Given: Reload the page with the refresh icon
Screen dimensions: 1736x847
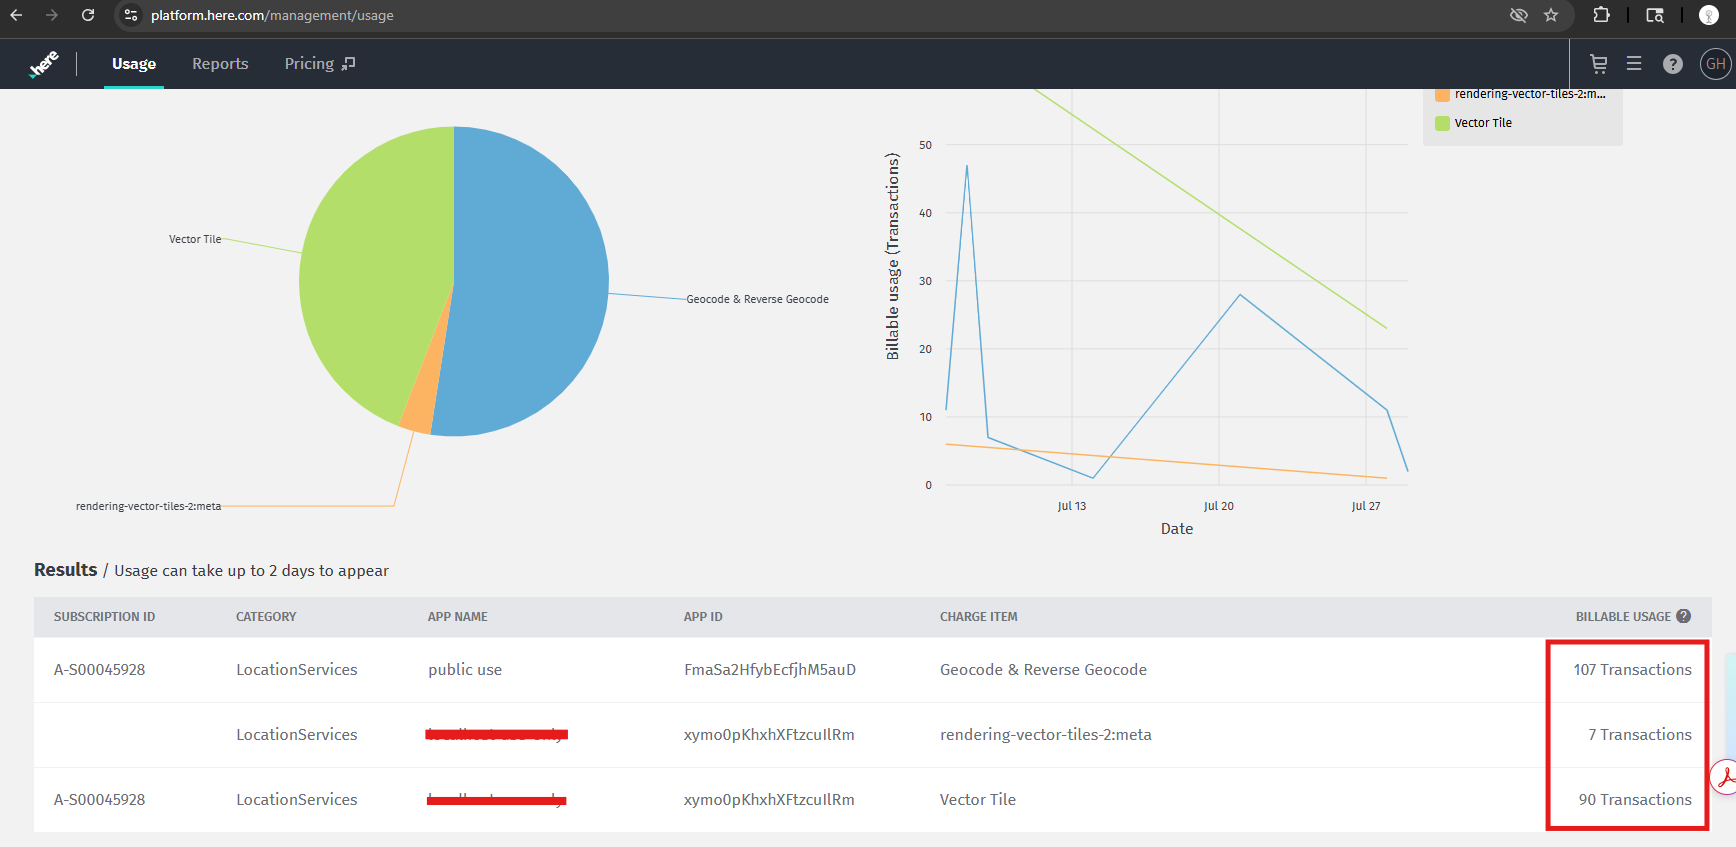Looking at the screenshot, I should point(88,15).
